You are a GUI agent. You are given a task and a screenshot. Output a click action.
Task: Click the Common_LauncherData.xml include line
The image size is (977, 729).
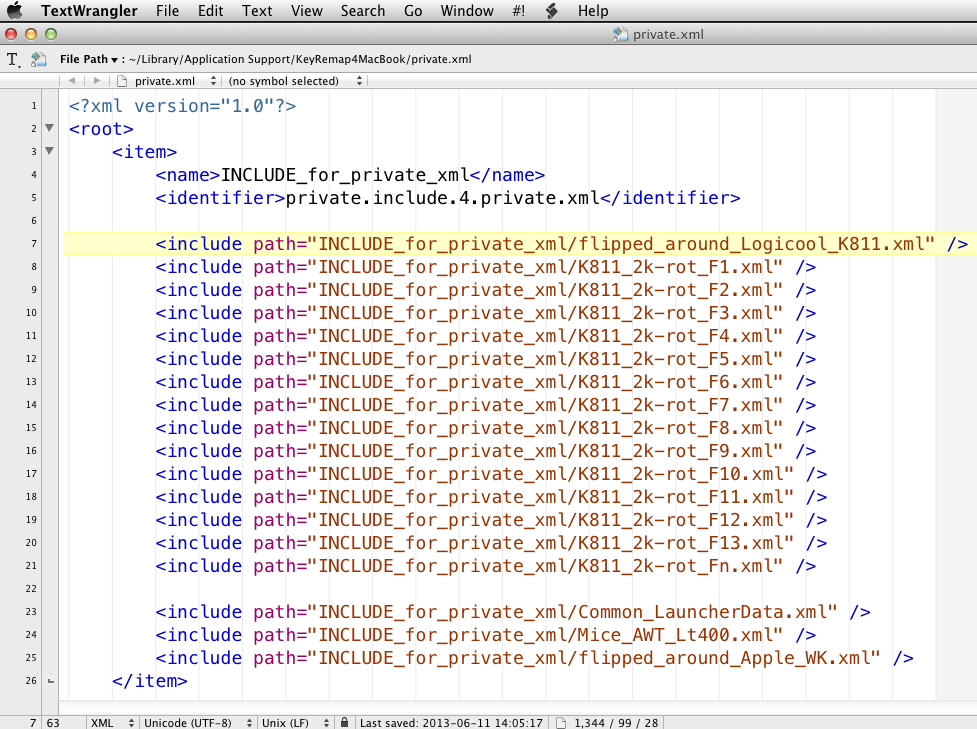[x=513, y=612]
